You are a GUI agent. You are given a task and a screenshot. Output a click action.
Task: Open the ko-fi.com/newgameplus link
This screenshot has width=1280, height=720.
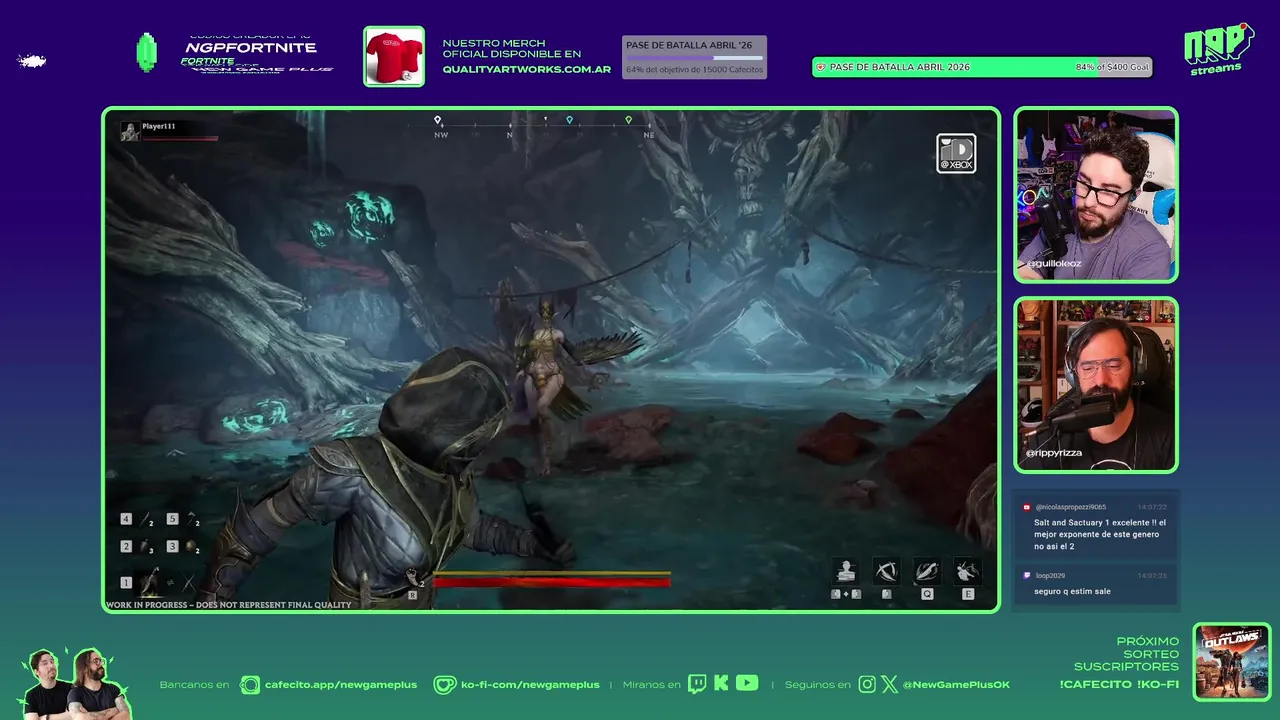click(530, 685)
